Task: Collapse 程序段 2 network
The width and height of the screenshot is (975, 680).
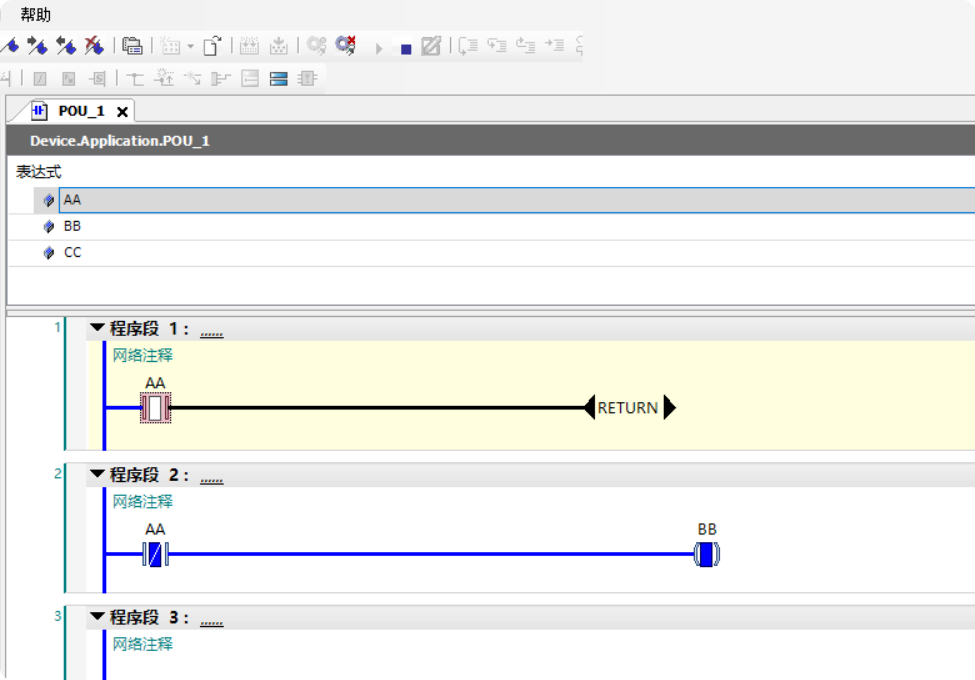Action: (97, 473)
